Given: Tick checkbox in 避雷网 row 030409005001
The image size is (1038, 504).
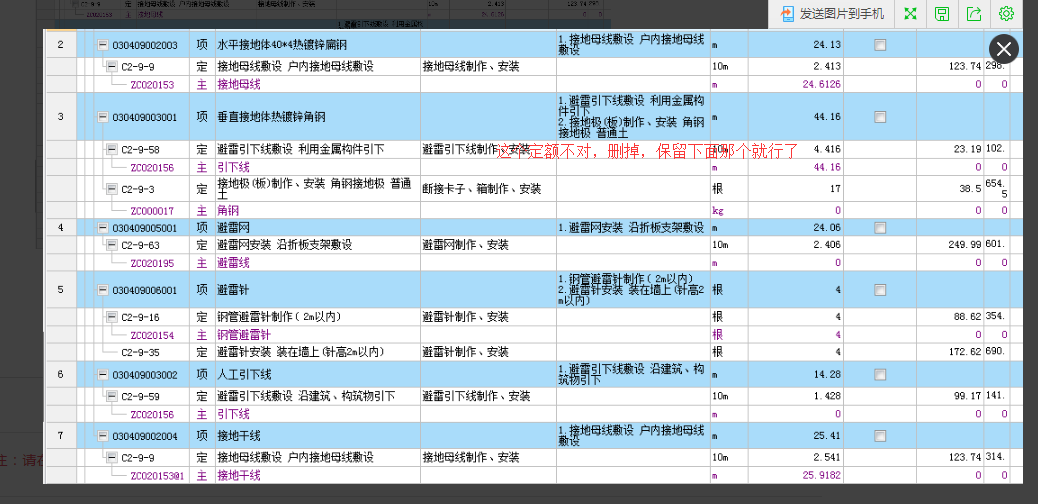Looking at the screenshot, I should coord(880,228).
